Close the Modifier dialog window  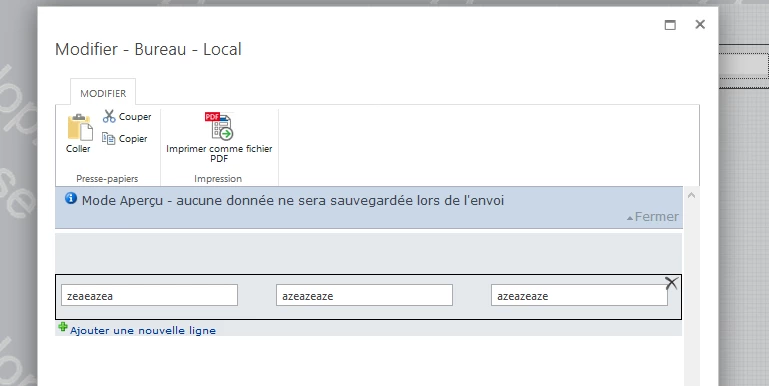coord(700,25)
